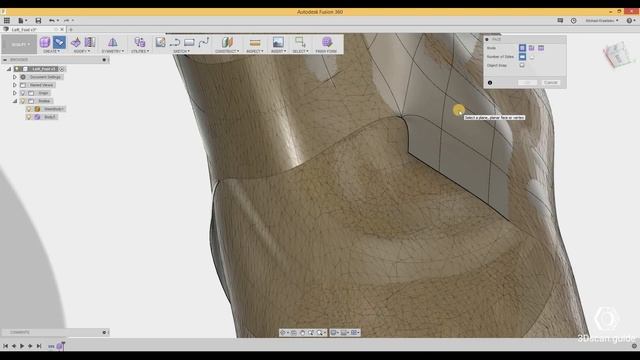Toggle visibility bulb of the root component

click(x=17, y=69)
